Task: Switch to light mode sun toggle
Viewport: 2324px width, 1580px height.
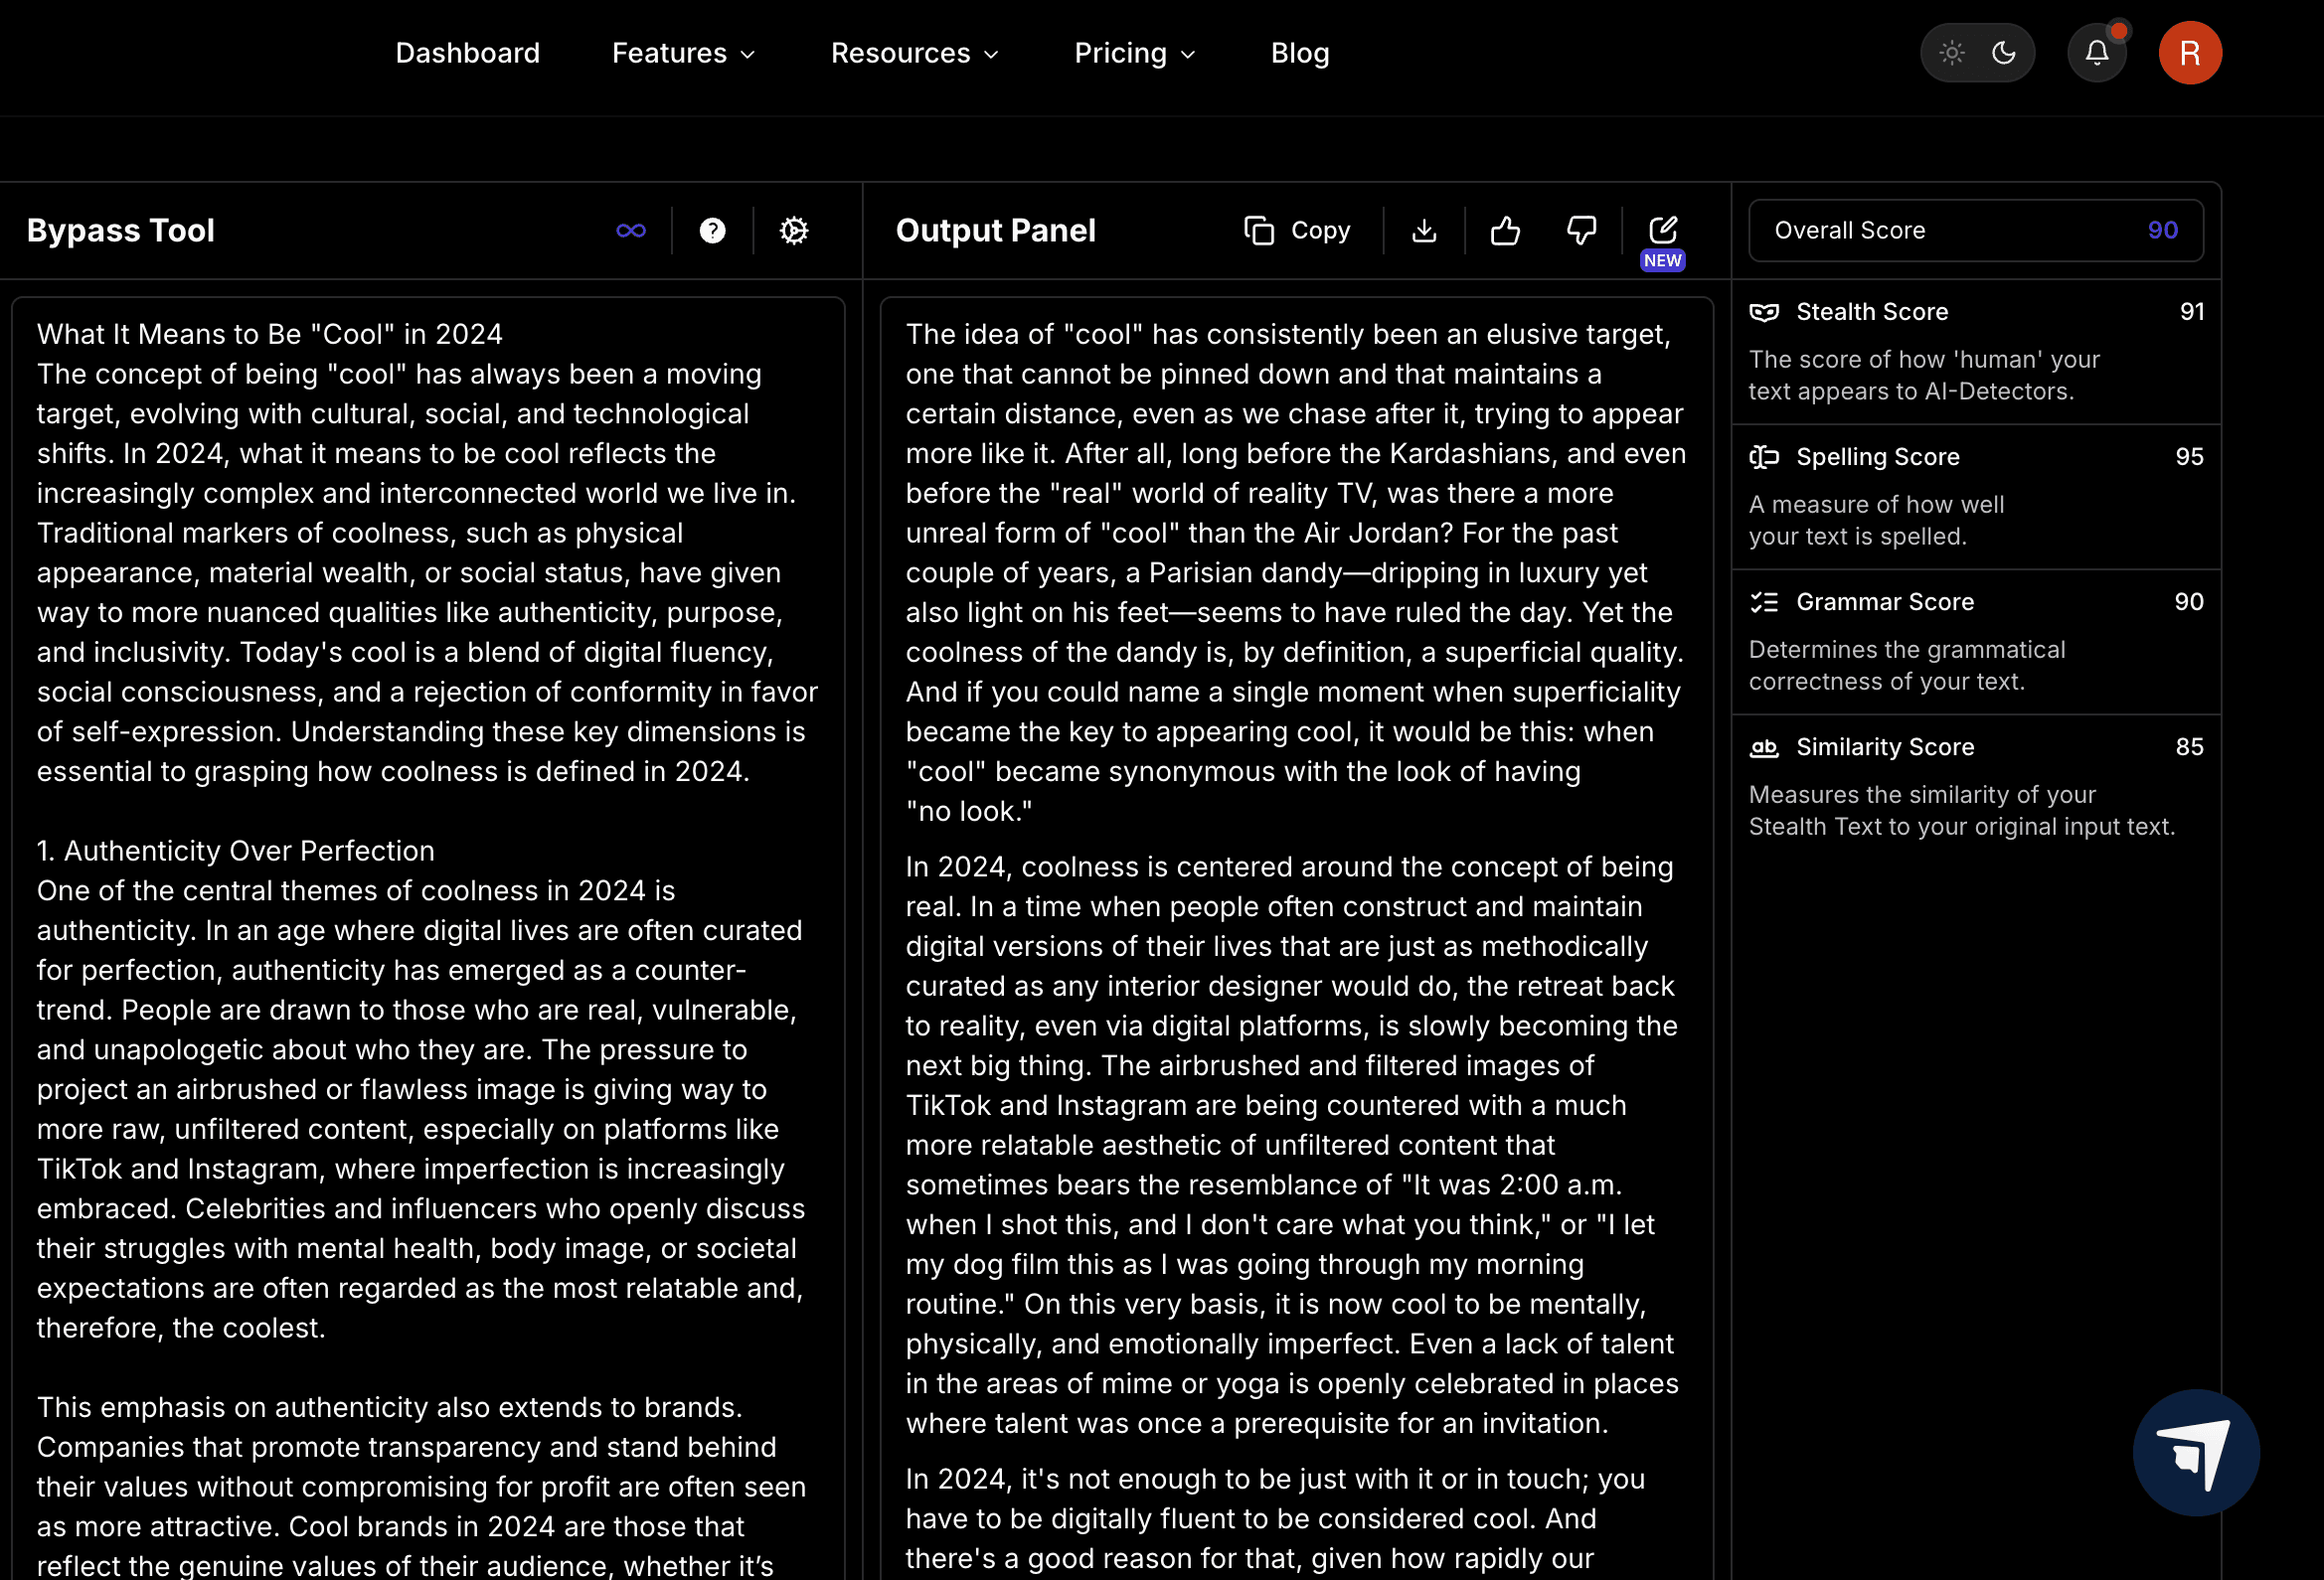Action: click(x=1952, y=53)
